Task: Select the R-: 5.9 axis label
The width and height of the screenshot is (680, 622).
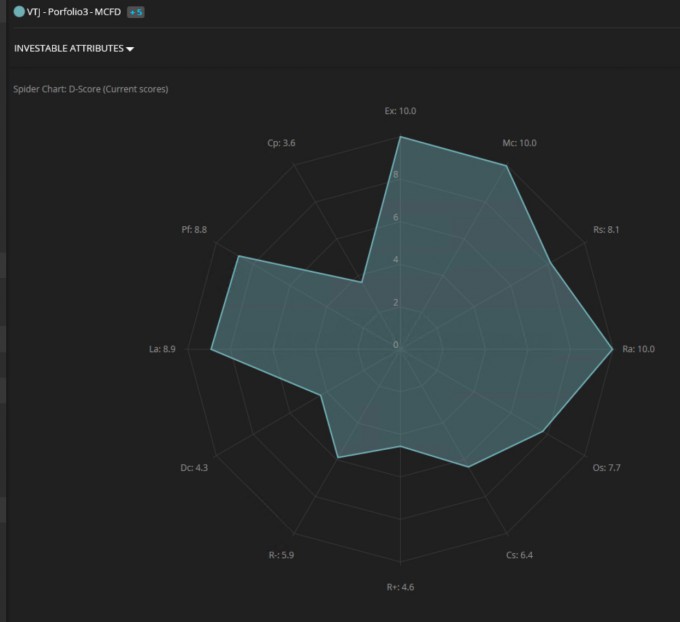Action: tap(281, 555)
